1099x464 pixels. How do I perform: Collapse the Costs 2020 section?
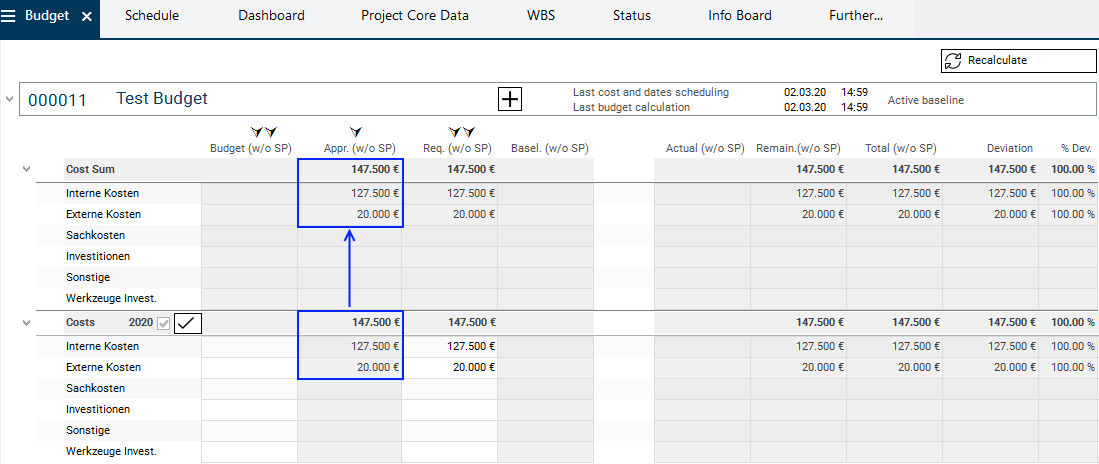[27, 322]
